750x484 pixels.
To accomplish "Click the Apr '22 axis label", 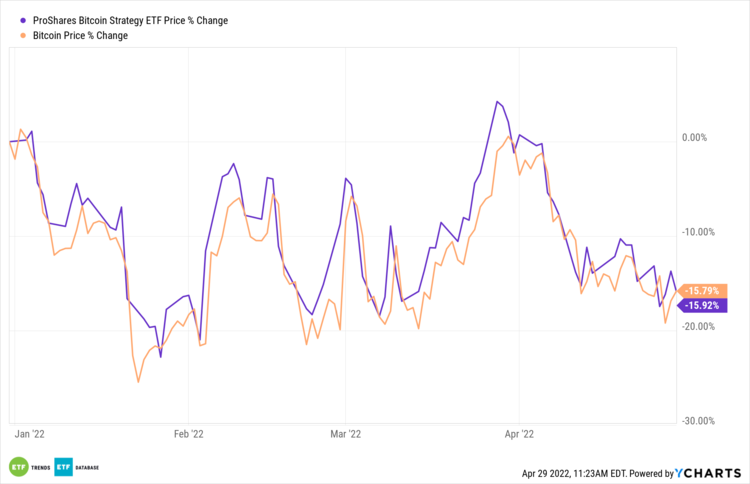I will pyautogui.click(x=519, y=435).
